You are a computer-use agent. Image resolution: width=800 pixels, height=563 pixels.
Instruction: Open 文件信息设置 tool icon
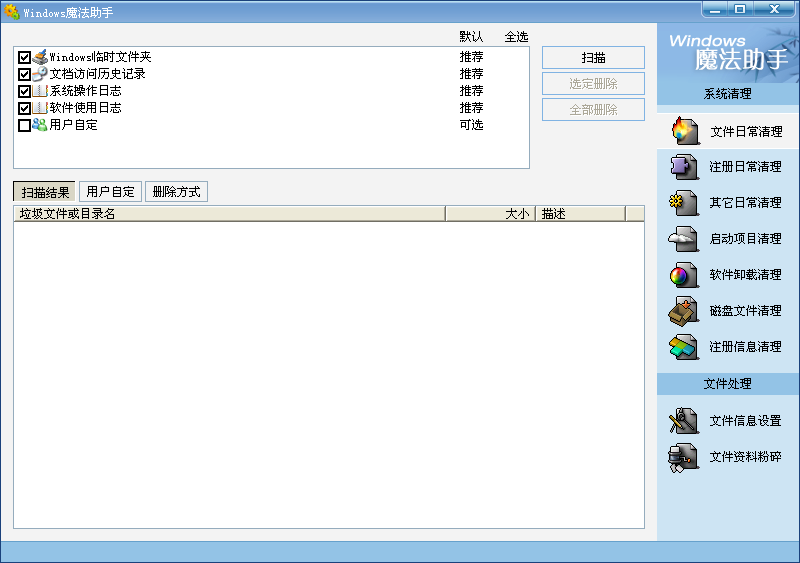[684, 421]
